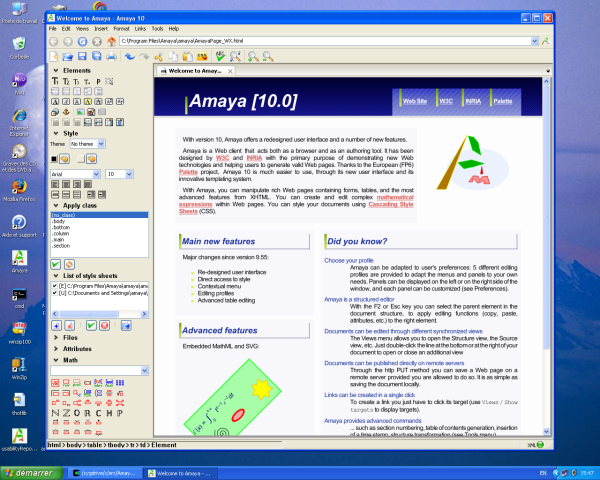The width and height of the screenshot is (600, 480).
Task: Open the new document icon
Action: (54, 57)
